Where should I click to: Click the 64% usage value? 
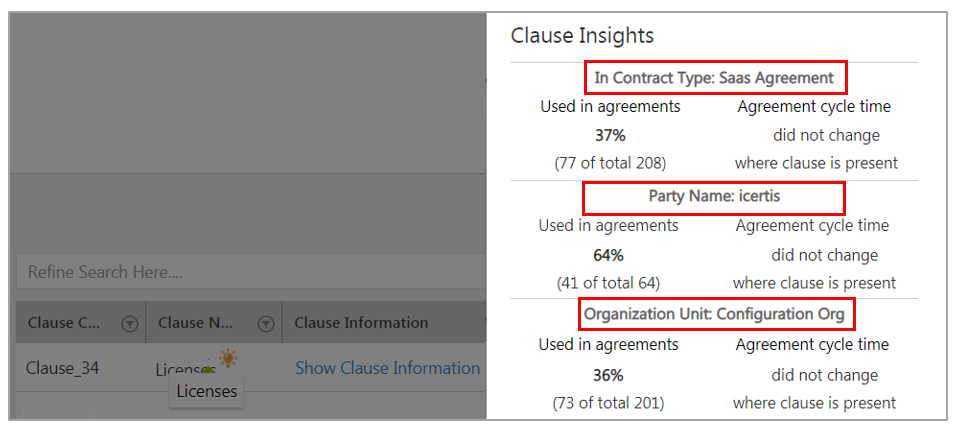click(609, 255)
